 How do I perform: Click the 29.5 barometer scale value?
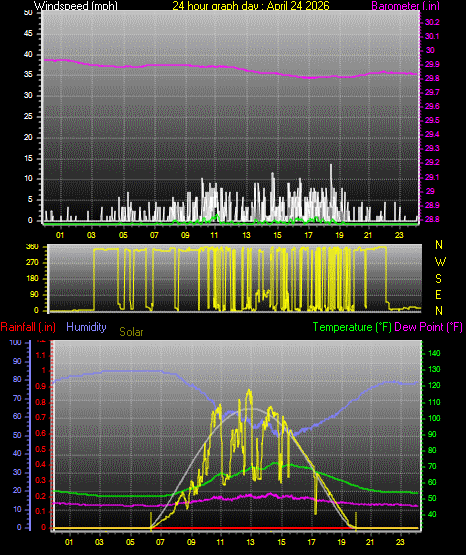(x=432, y=120)
